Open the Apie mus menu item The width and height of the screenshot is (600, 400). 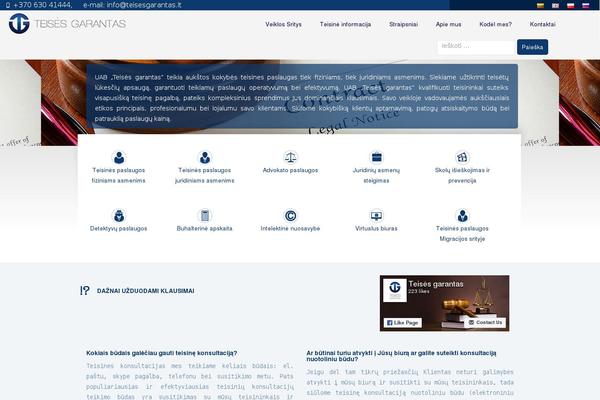[448, 24]
